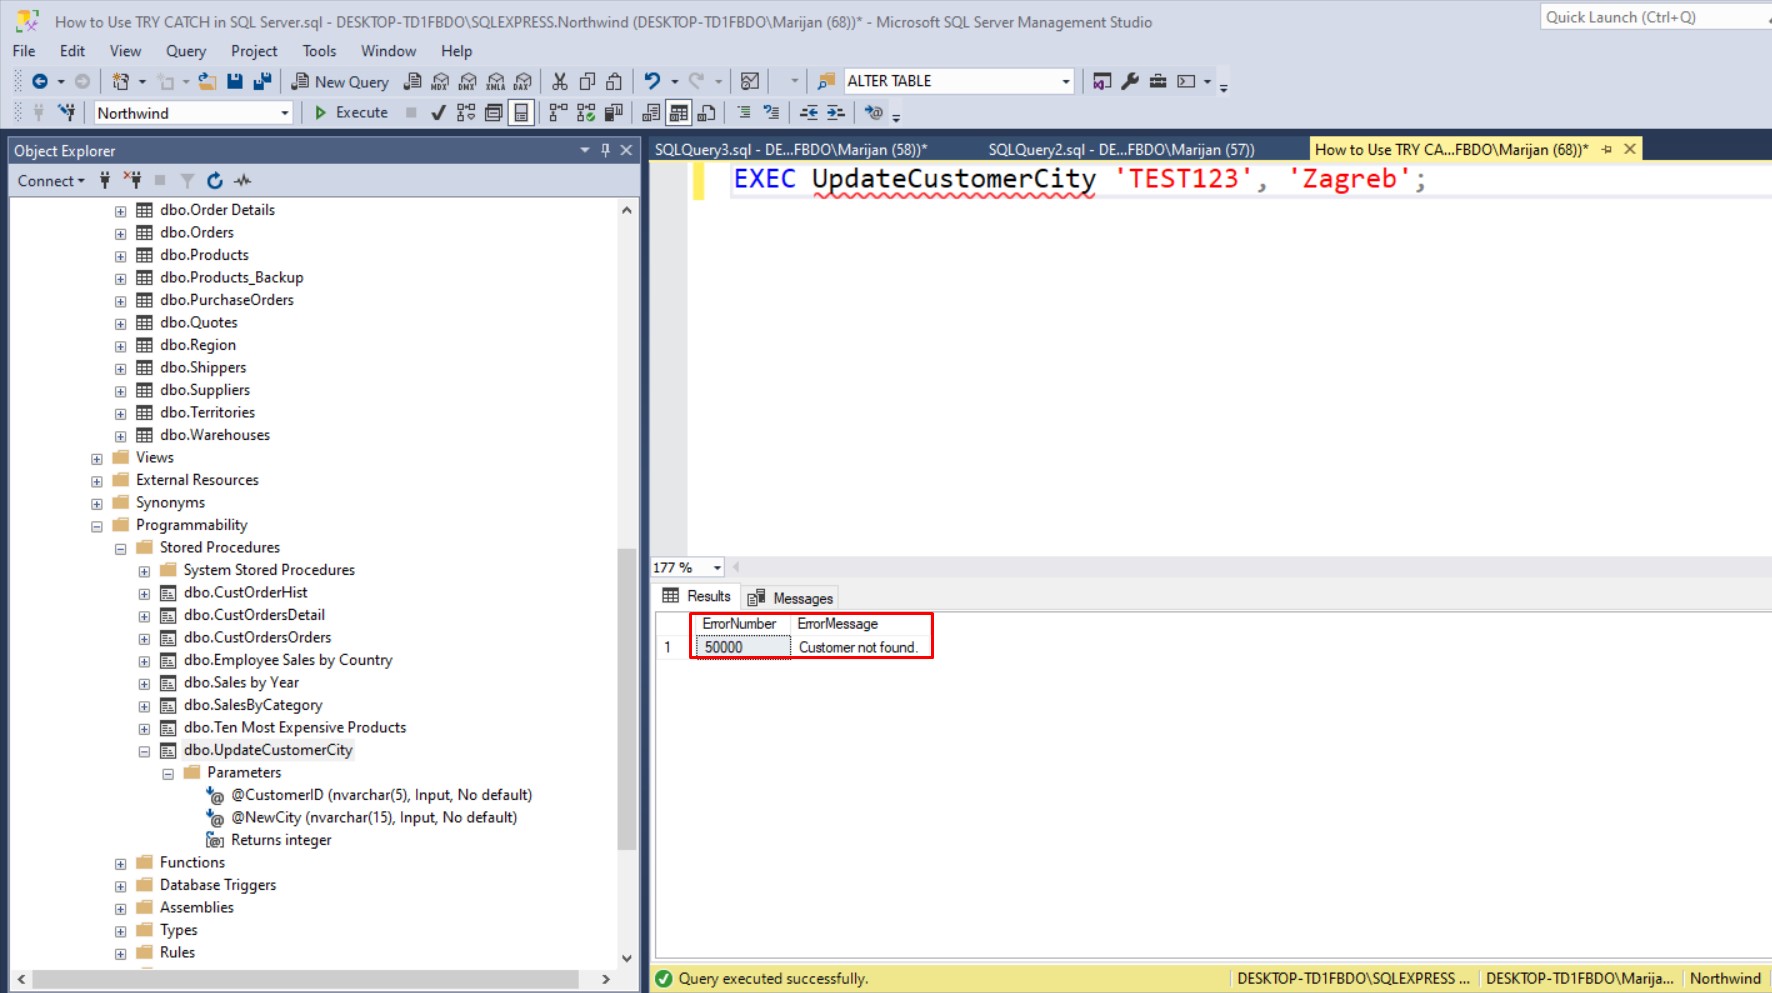This screenshot has height=993, width=1772.
Task: Click the Parse checkmark icon in the toolbar
Action: (438, 113)
